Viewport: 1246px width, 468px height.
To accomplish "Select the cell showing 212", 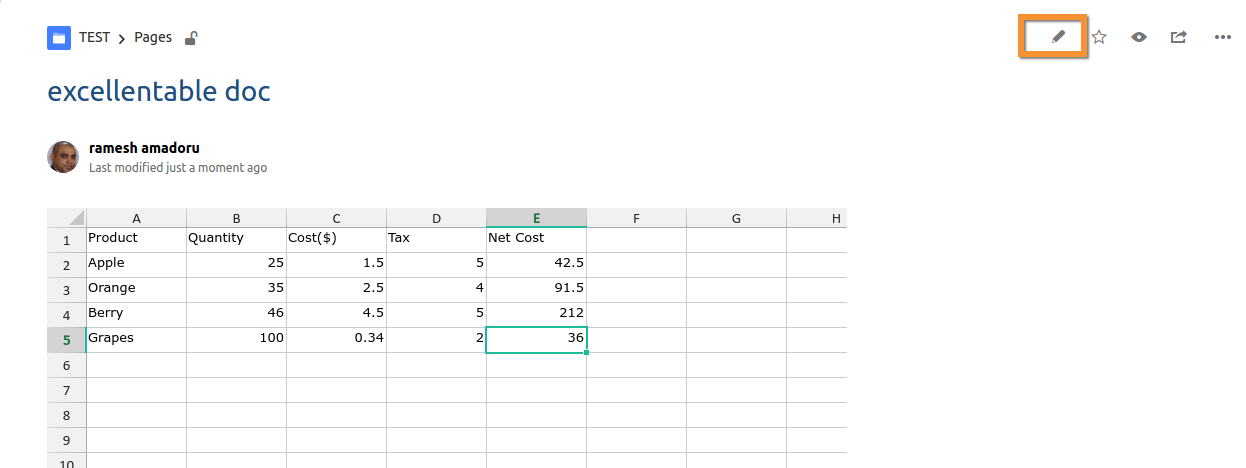I will coord(536,315).
